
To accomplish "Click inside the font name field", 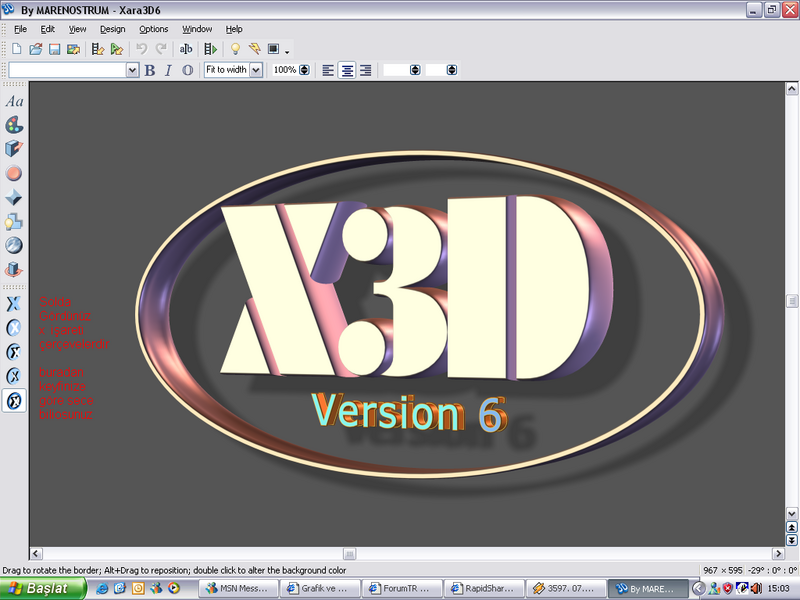I will (67, 70).
